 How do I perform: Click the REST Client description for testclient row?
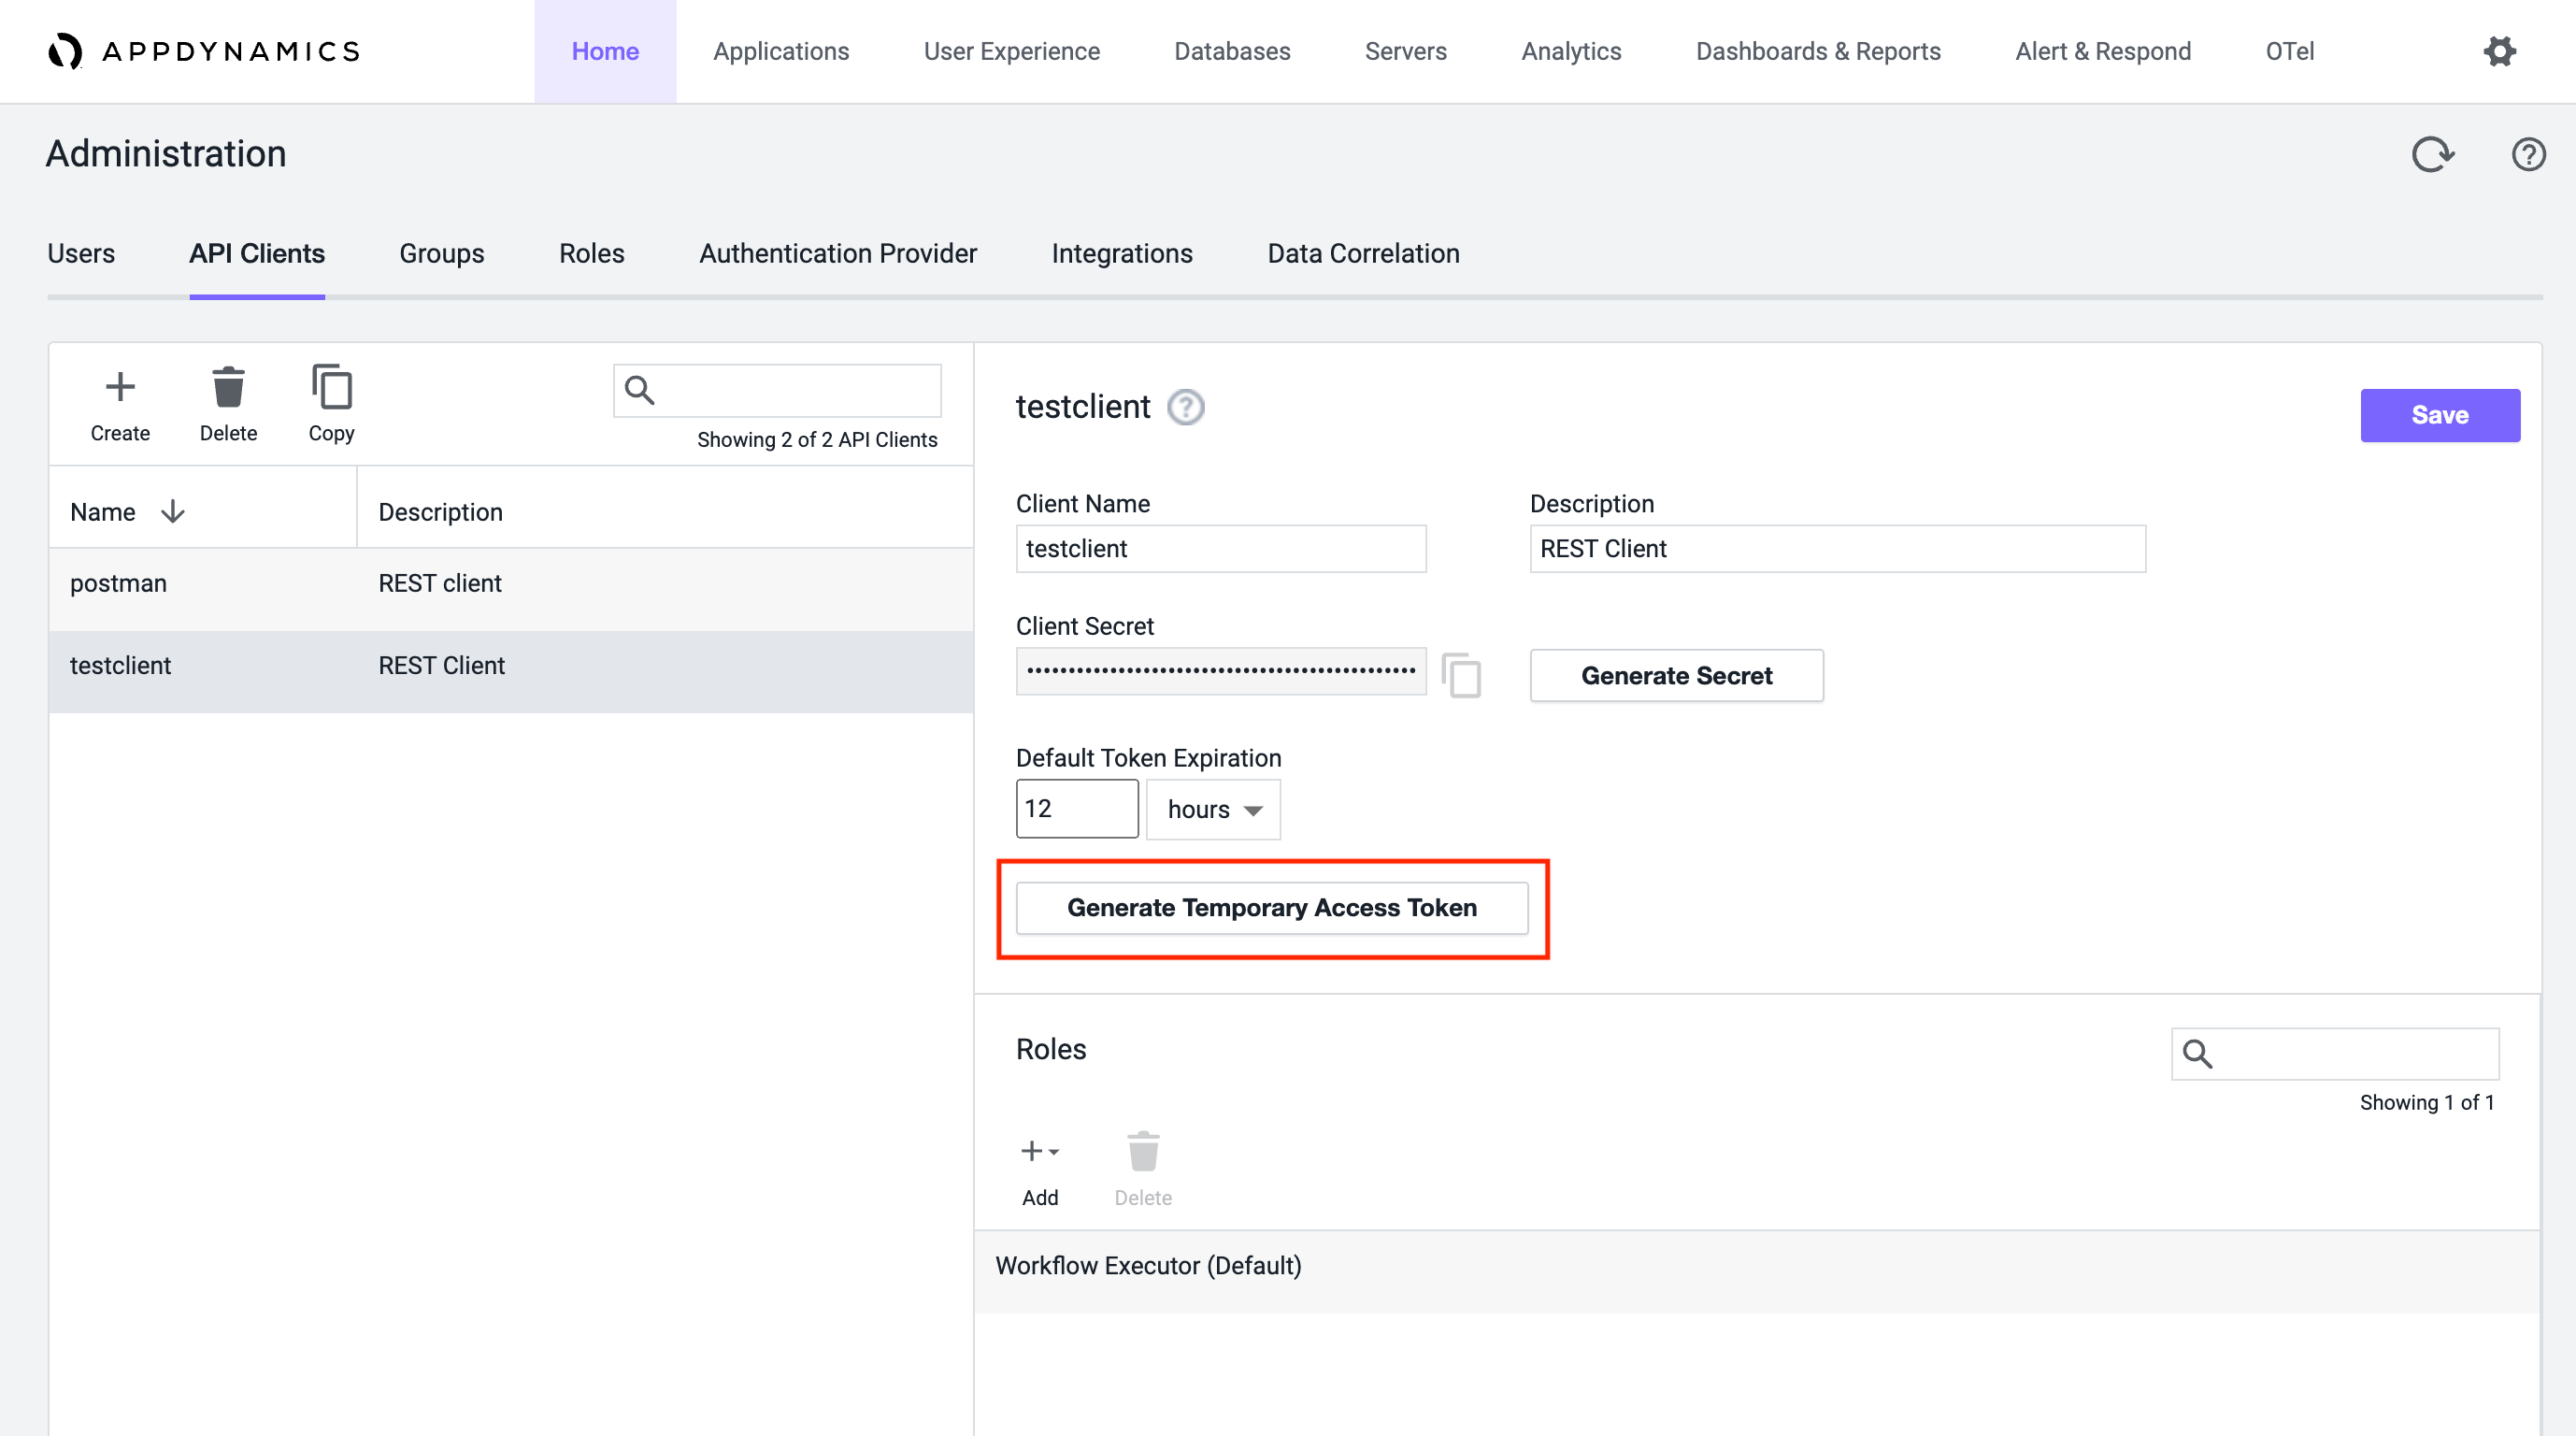441,666
